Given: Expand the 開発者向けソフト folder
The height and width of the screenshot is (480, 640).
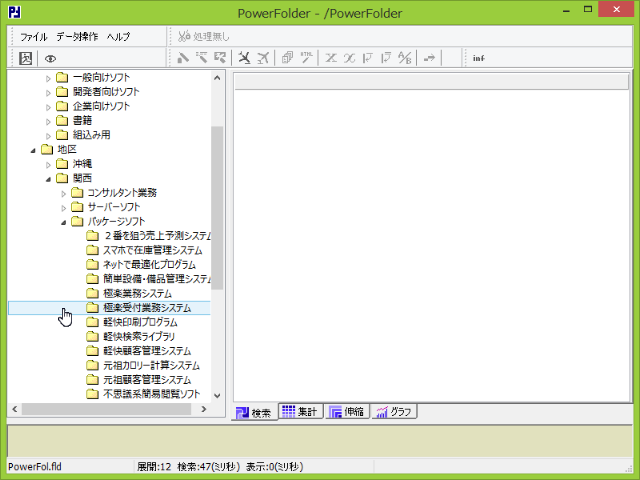Looking at the screenshot, I should [48, 93].
